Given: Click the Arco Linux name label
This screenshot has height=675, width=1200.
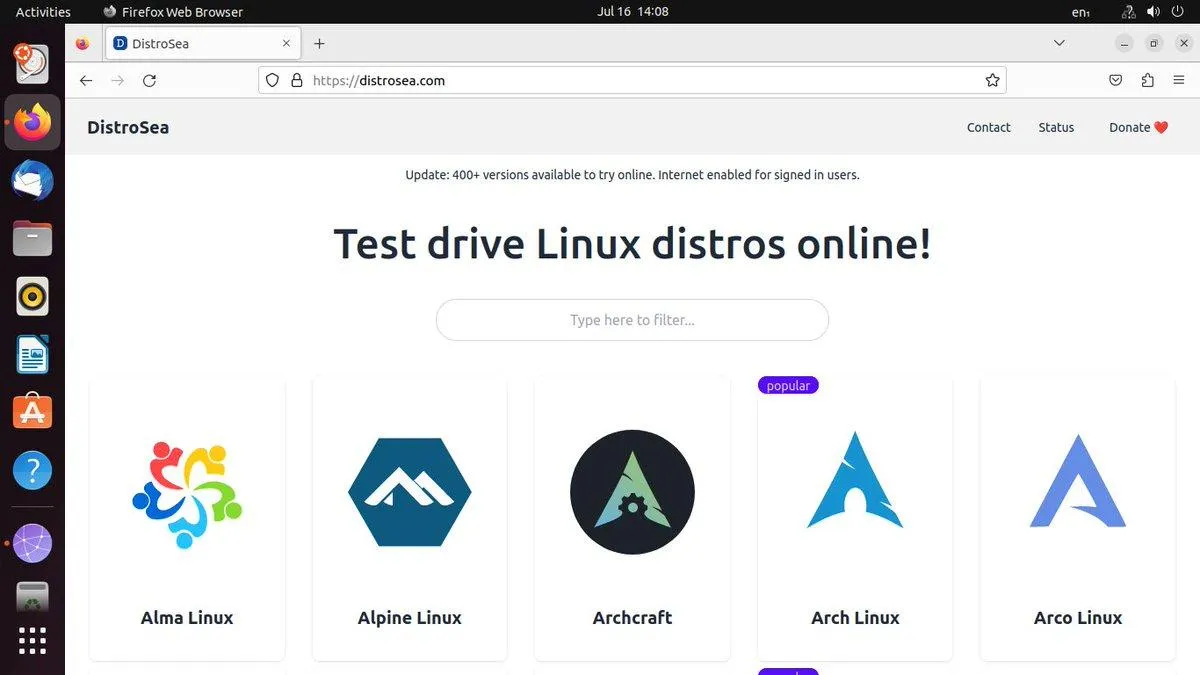Looking at the screenshot, I should [1078, 617].
